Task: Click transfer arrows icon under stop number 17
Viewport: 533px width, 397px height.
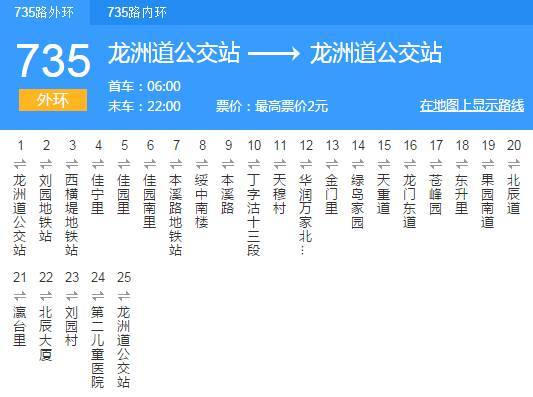Action: point(436,164)
